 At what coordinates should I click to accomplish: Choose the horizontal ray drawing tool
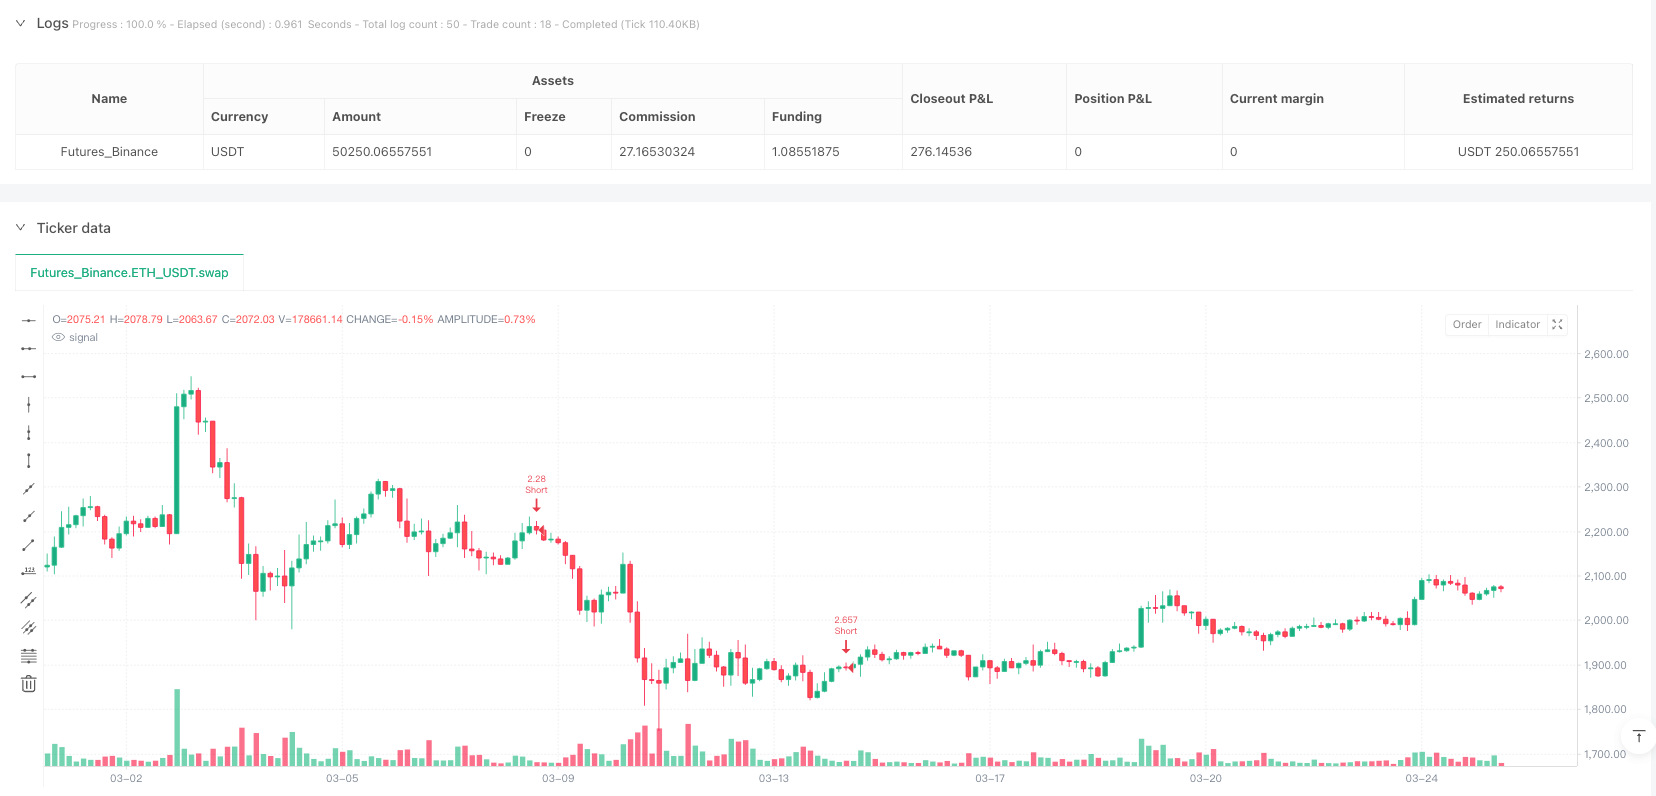(28, 349)
